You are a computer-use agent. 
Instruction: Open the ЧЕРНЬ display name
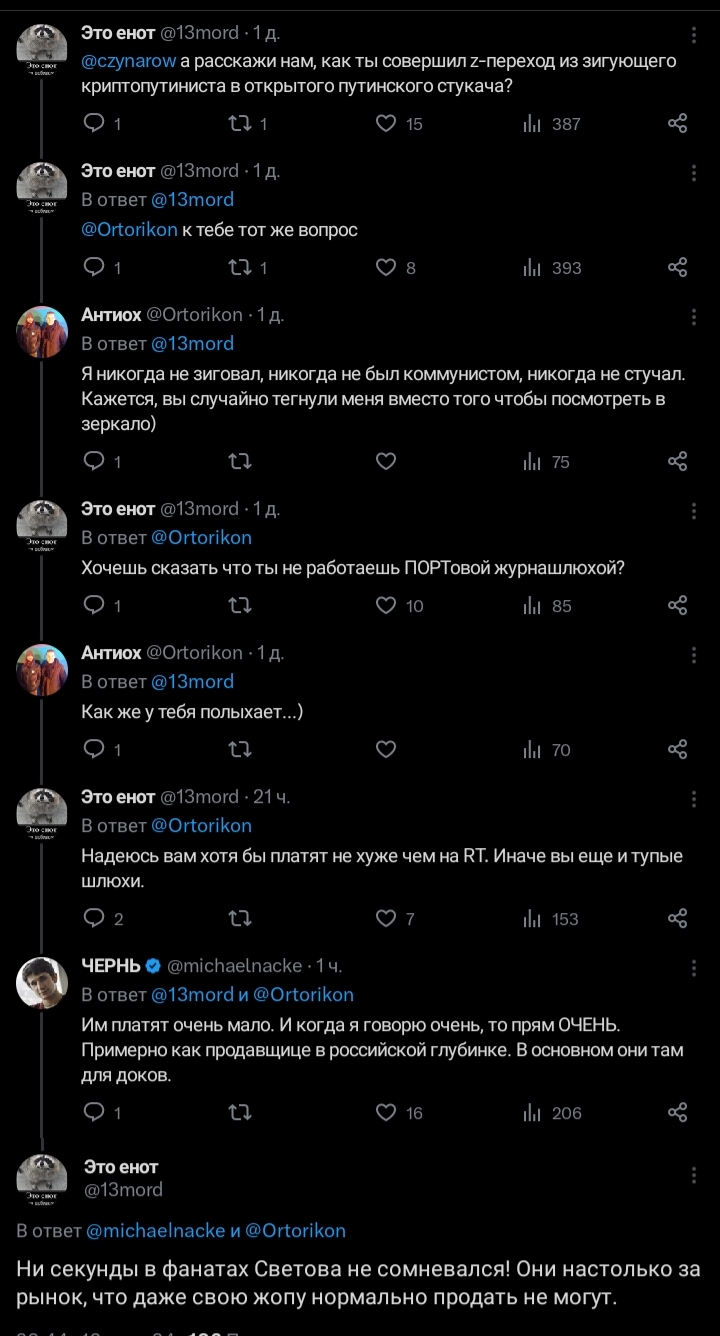[110, 966]
